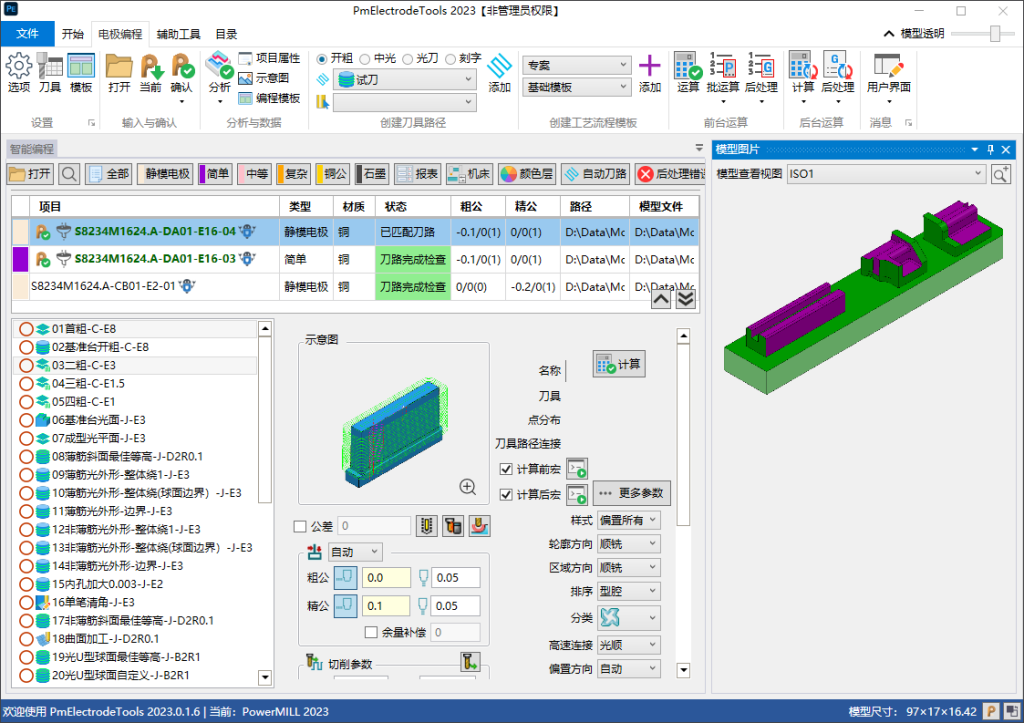This screenshot has width=1024, height=723.
Task: Click the magnifier search icon in toolbar
Action: point(69,174)
